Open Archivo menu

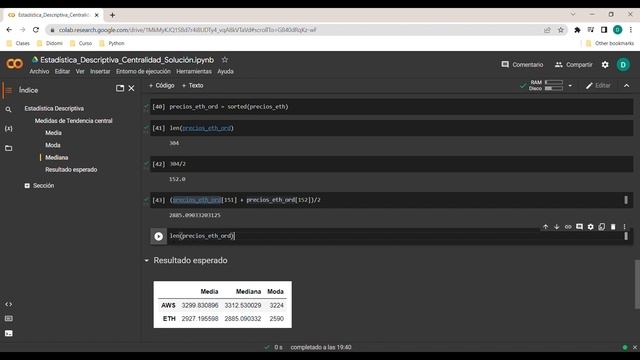pyautogui.click(x=39, y=71)
